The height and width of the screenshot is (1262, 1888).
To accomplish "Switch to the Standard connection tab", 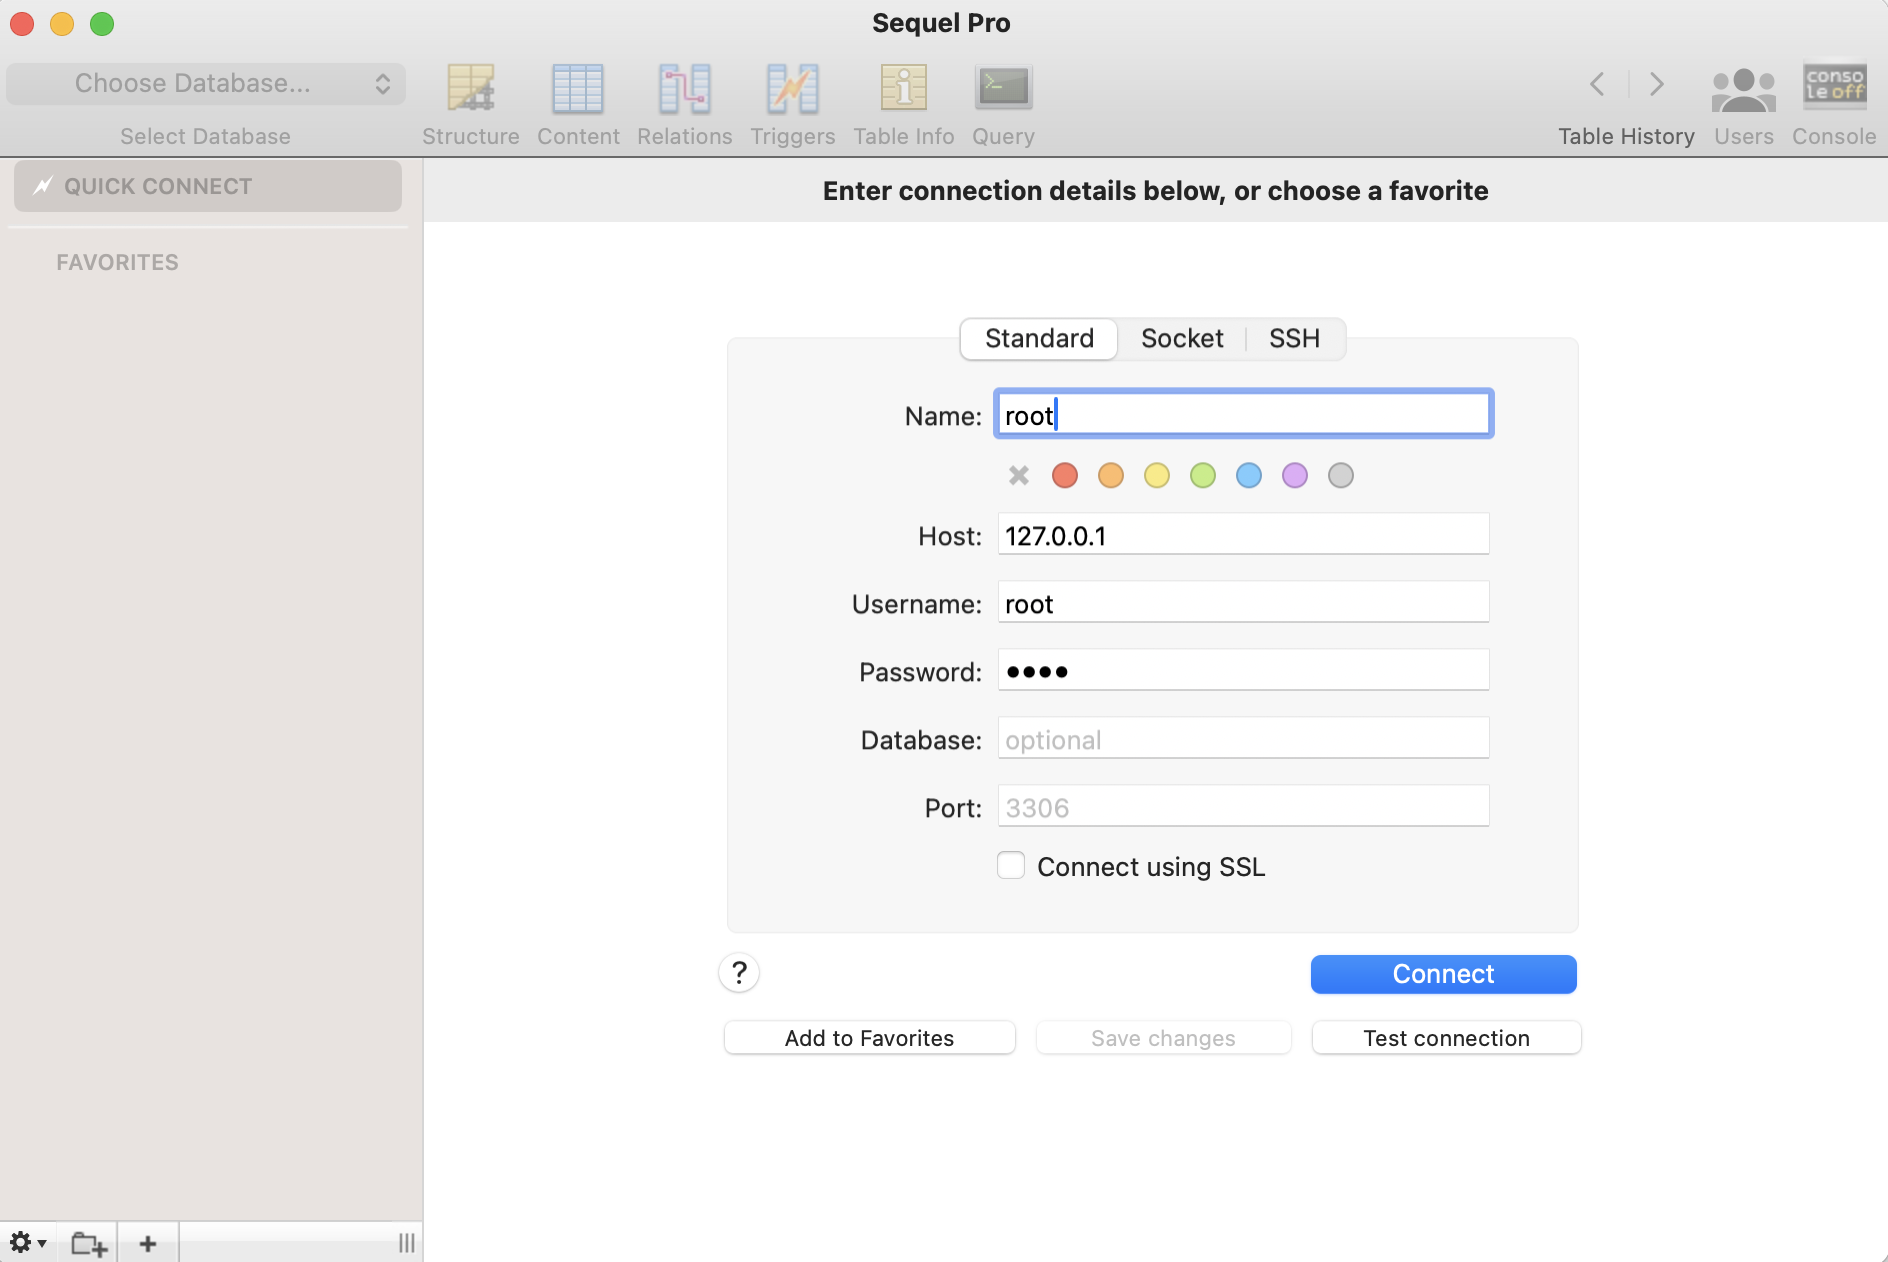I will [1039, 339].
